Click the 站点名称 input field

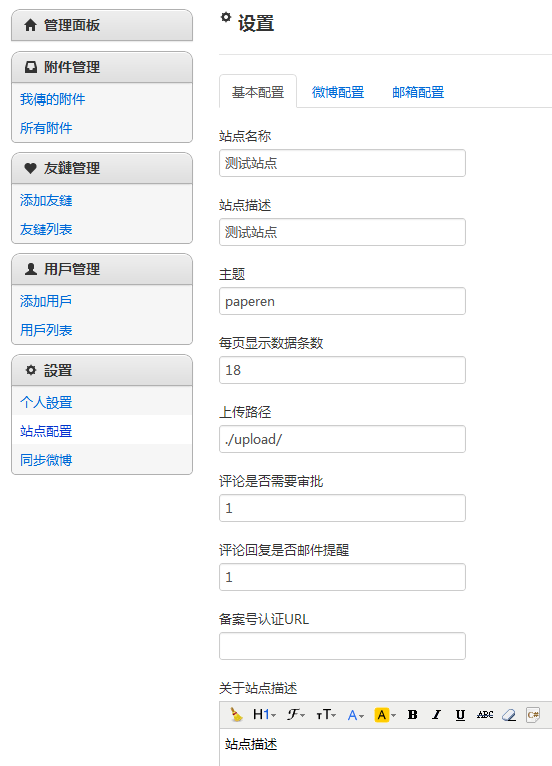(342, 163)
